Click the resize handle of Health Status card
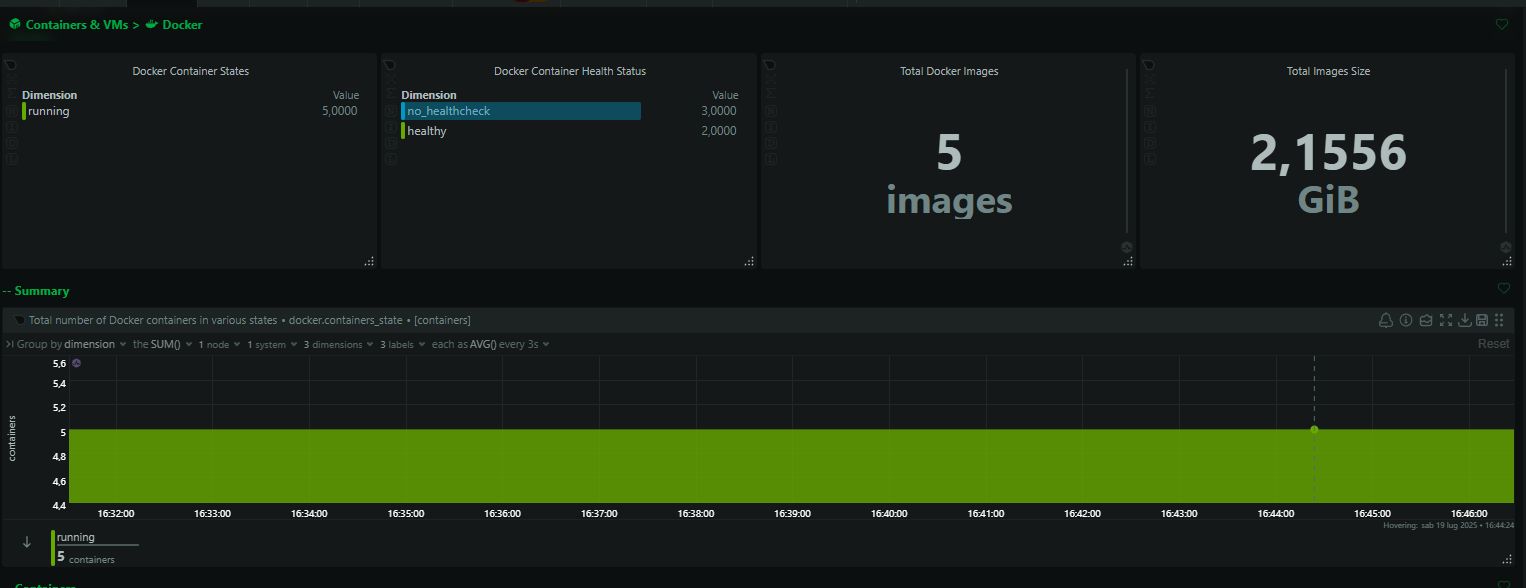The width and height of the screenshot is (1526, 588). 749,261
